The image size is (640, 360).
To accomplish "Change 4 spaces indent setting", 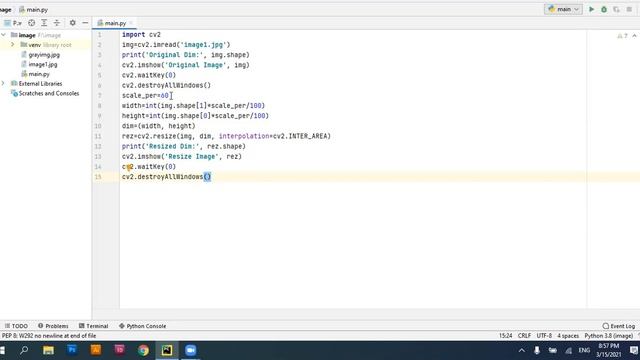I will pos(568,336).
